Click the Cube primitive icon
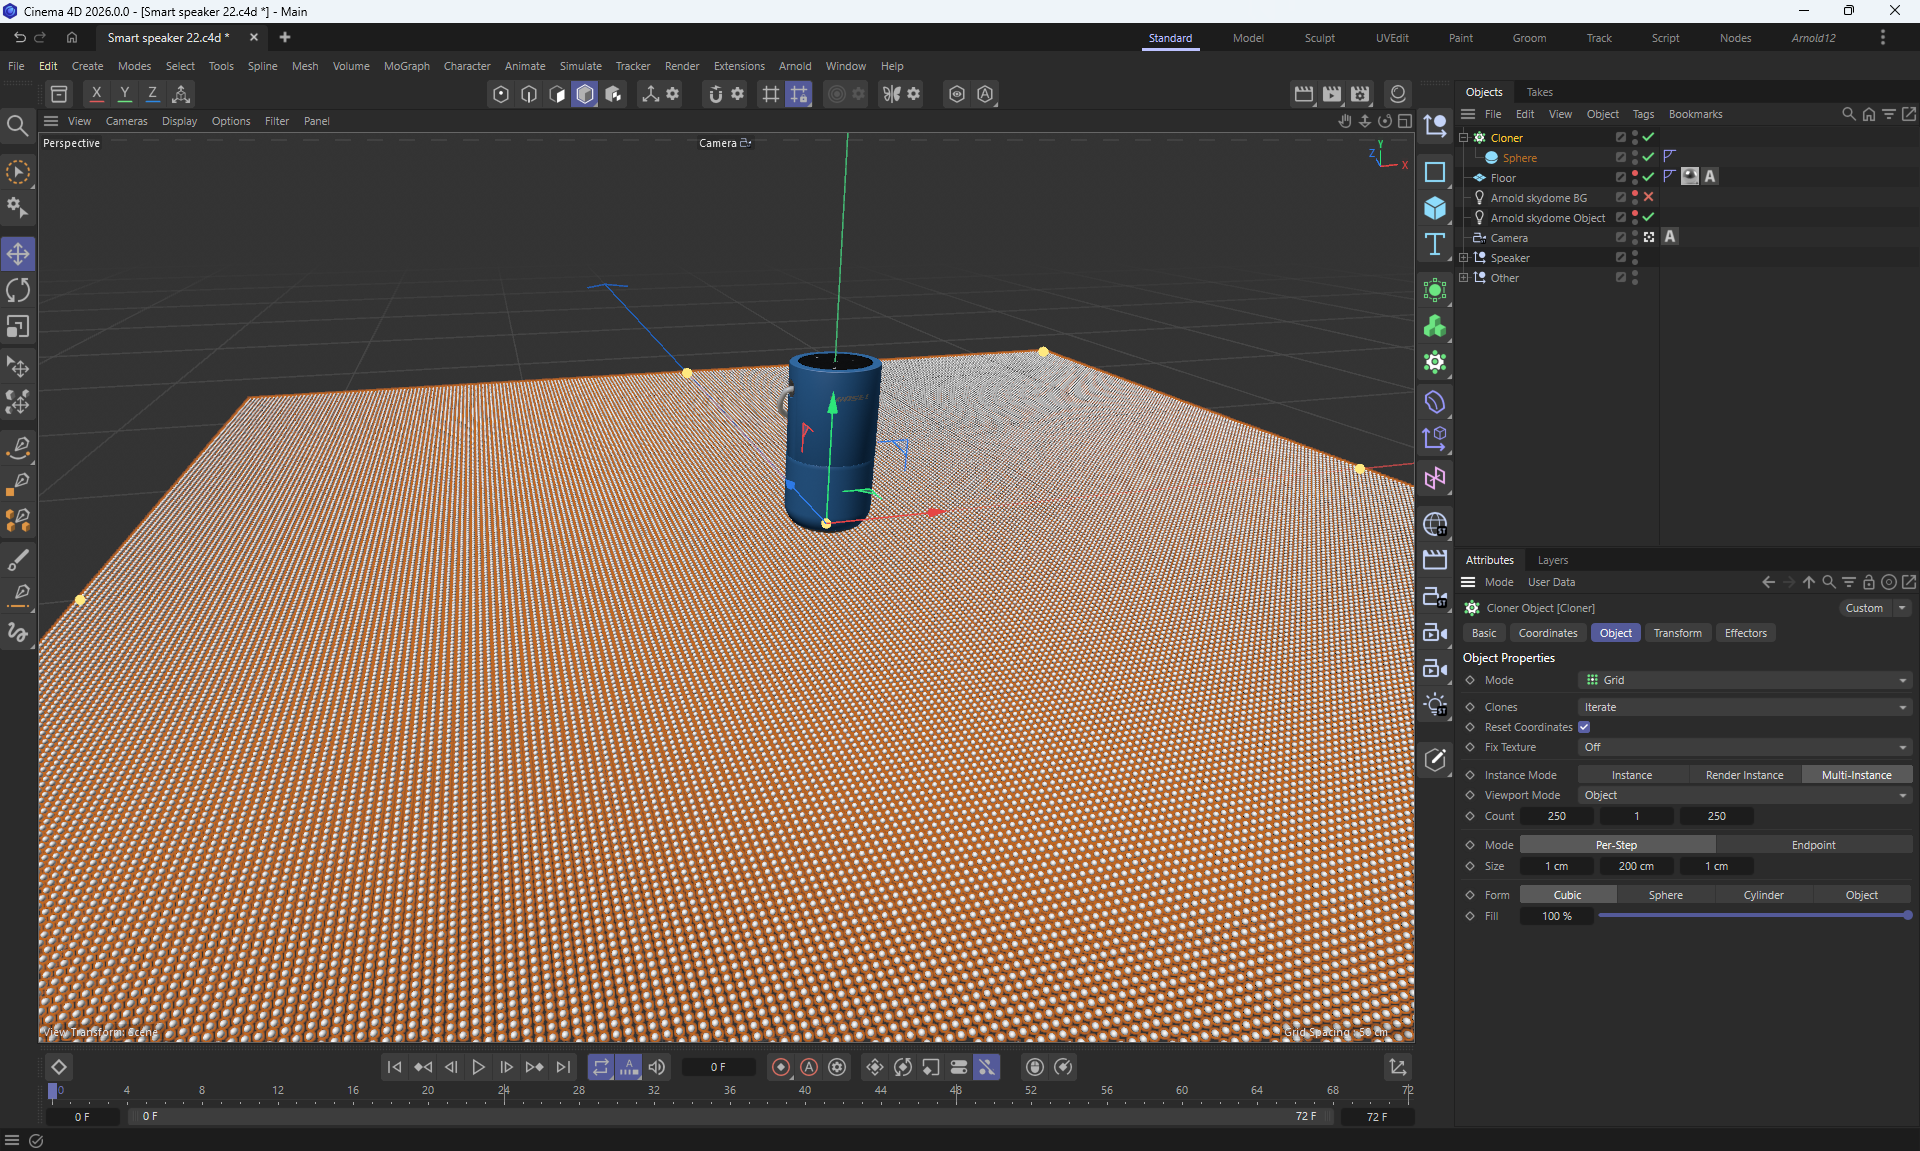Viewport: 1920px width, 1151px height. (x=1435, y=208)
